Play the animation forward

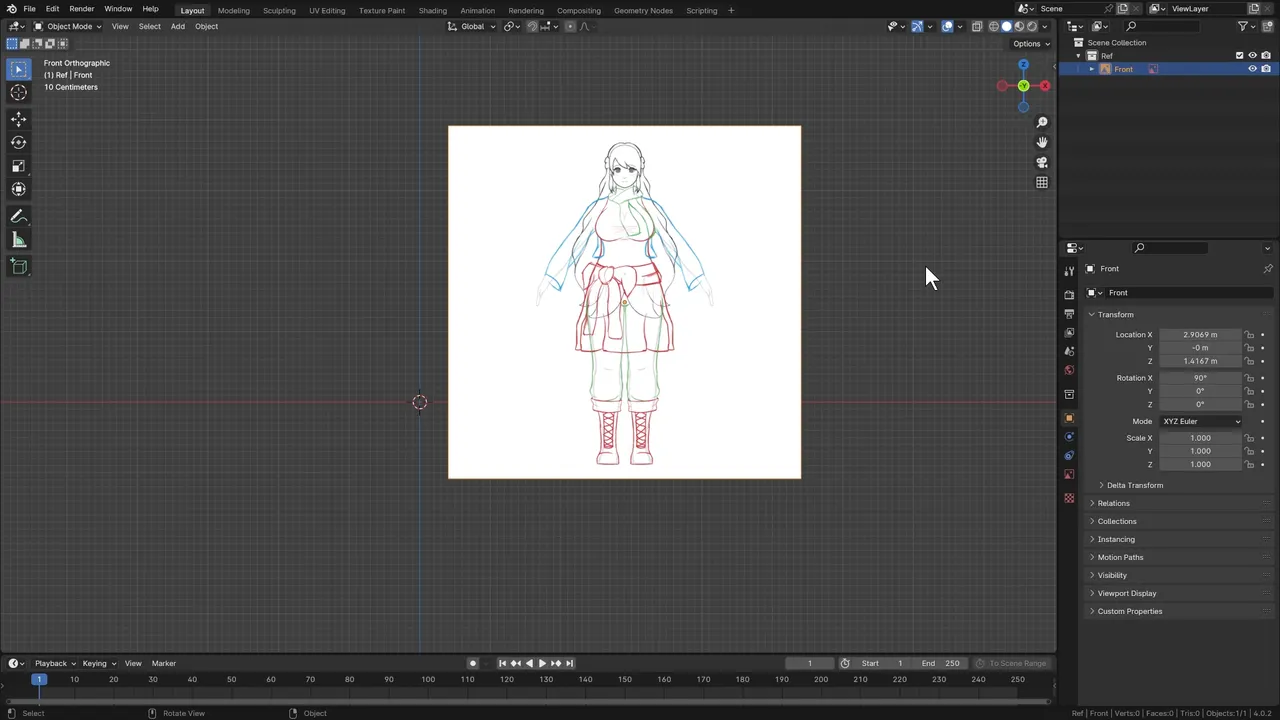coord(542,663)
